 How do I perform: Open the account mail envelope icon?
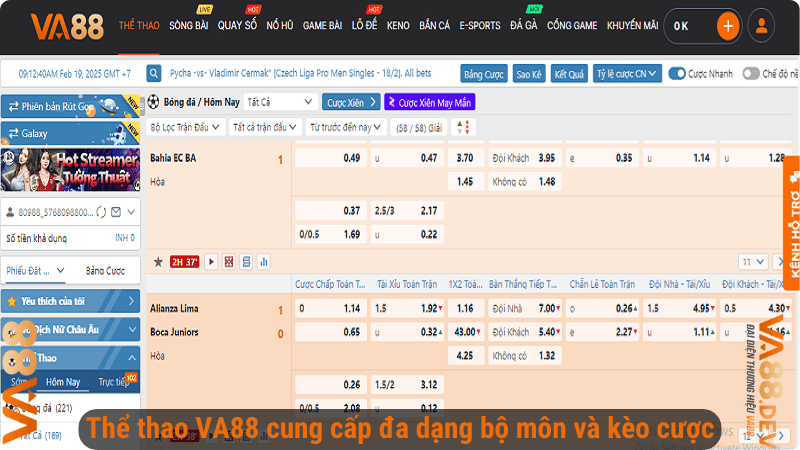pyautogui.click(x=117, y=212)
